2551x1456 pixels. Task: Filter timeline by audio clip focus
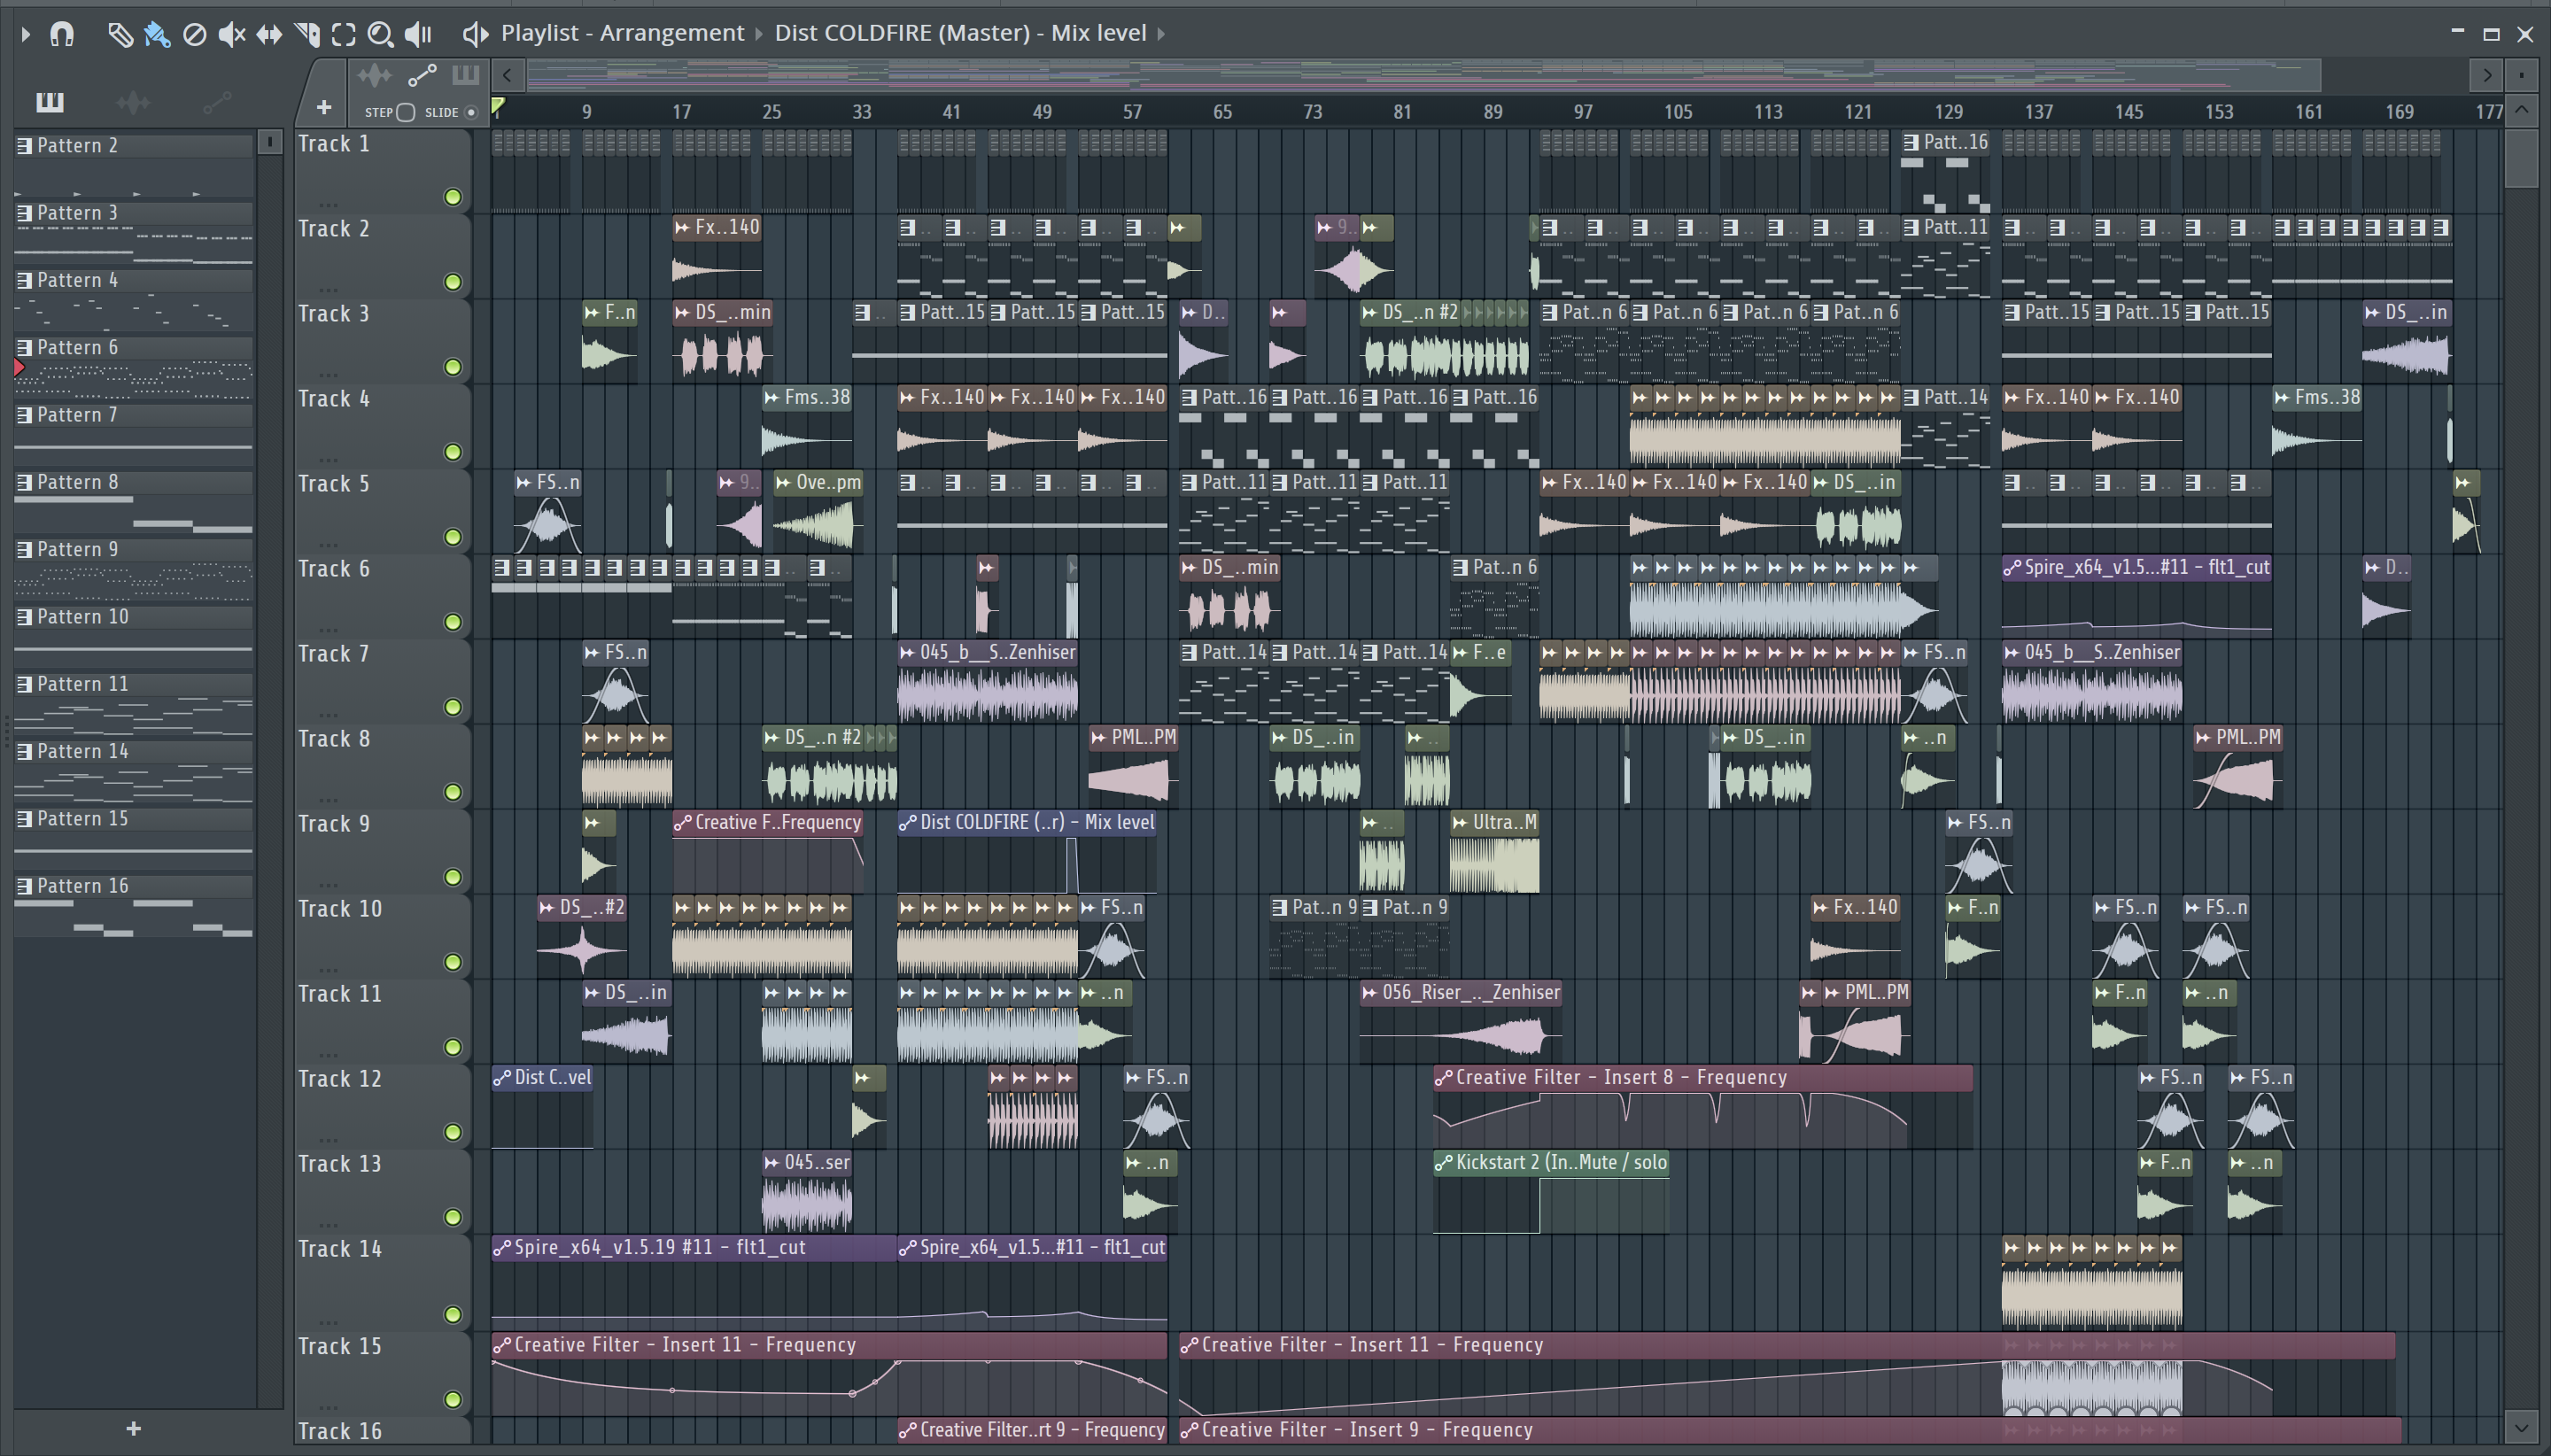pos(375,75)
